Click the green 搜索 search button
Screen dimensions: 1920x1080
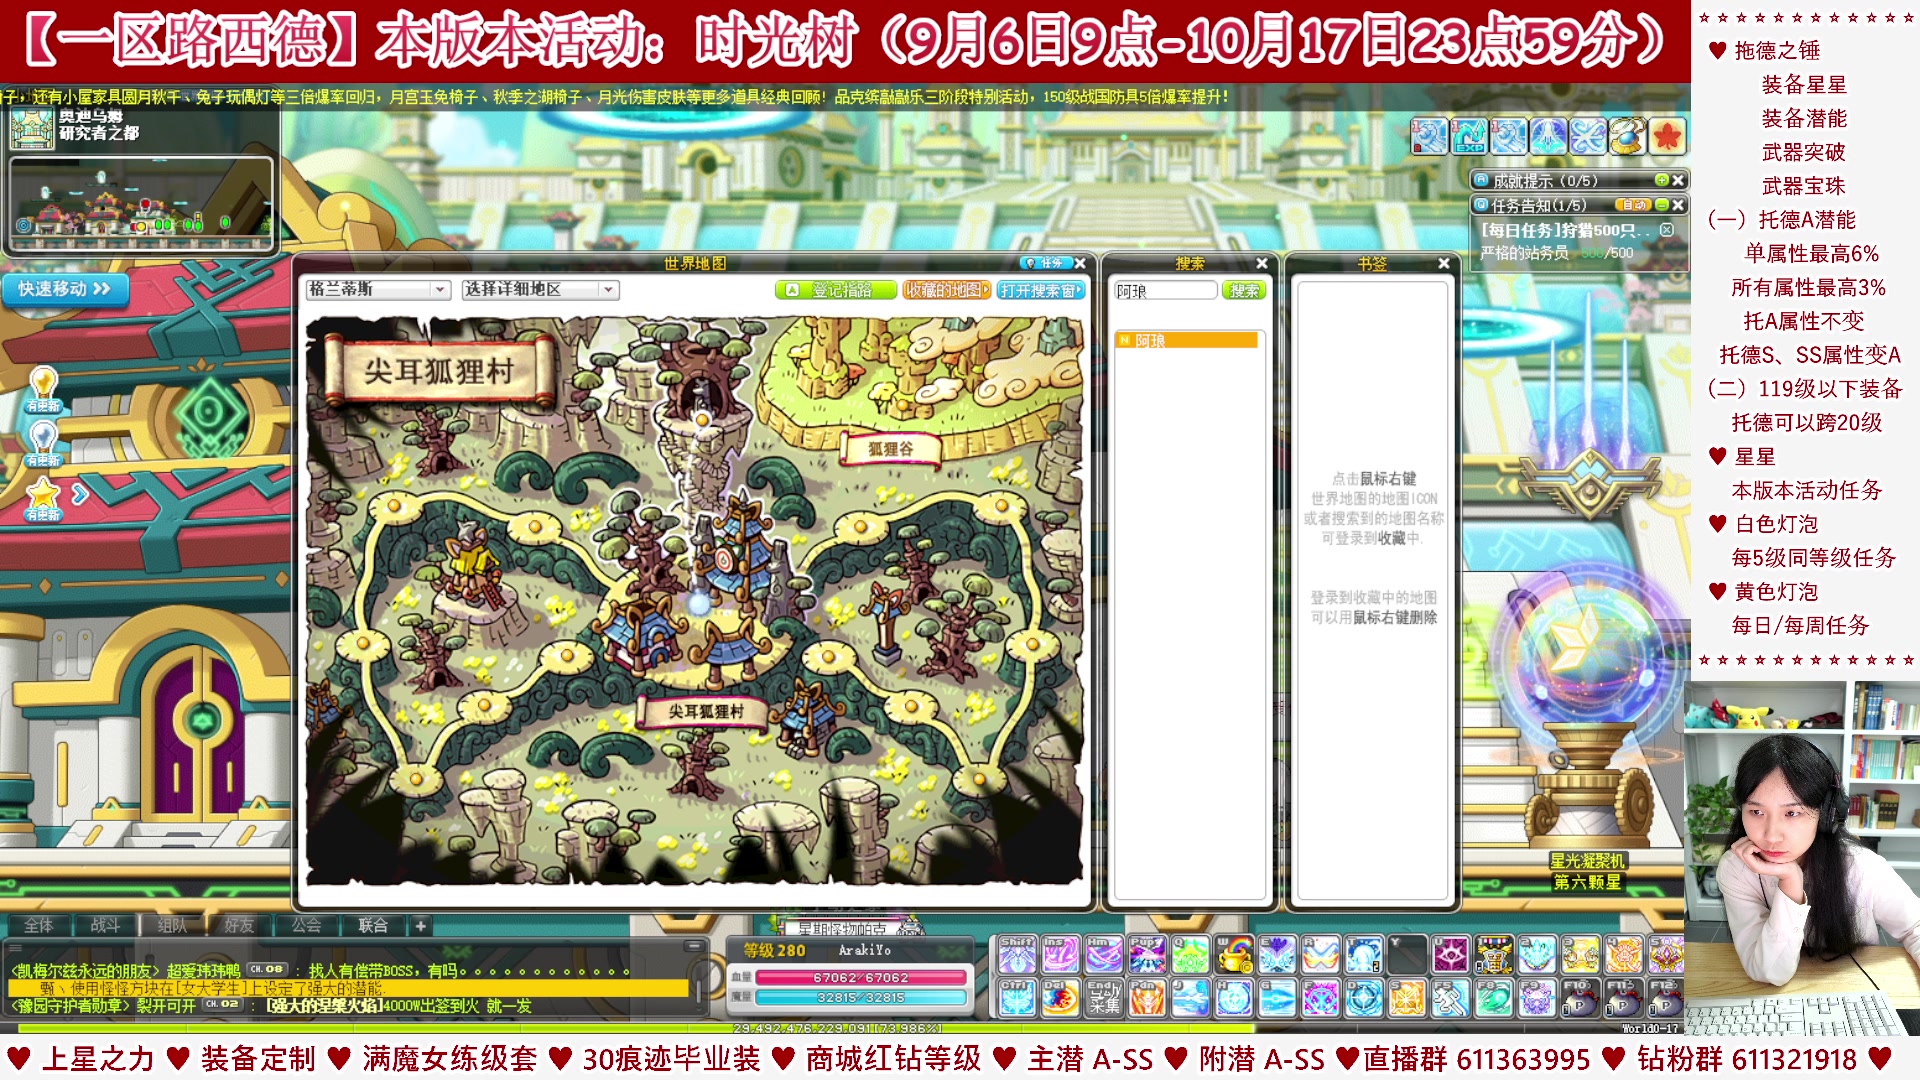click(1244, 290)
